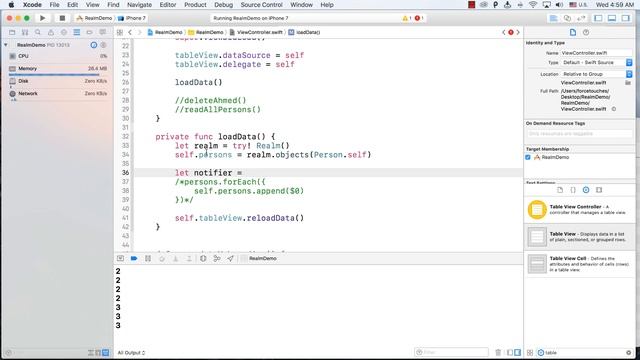Open RealmDemo project in jump bar
This screenshot has width=640, height=360.
coord(165,32)
